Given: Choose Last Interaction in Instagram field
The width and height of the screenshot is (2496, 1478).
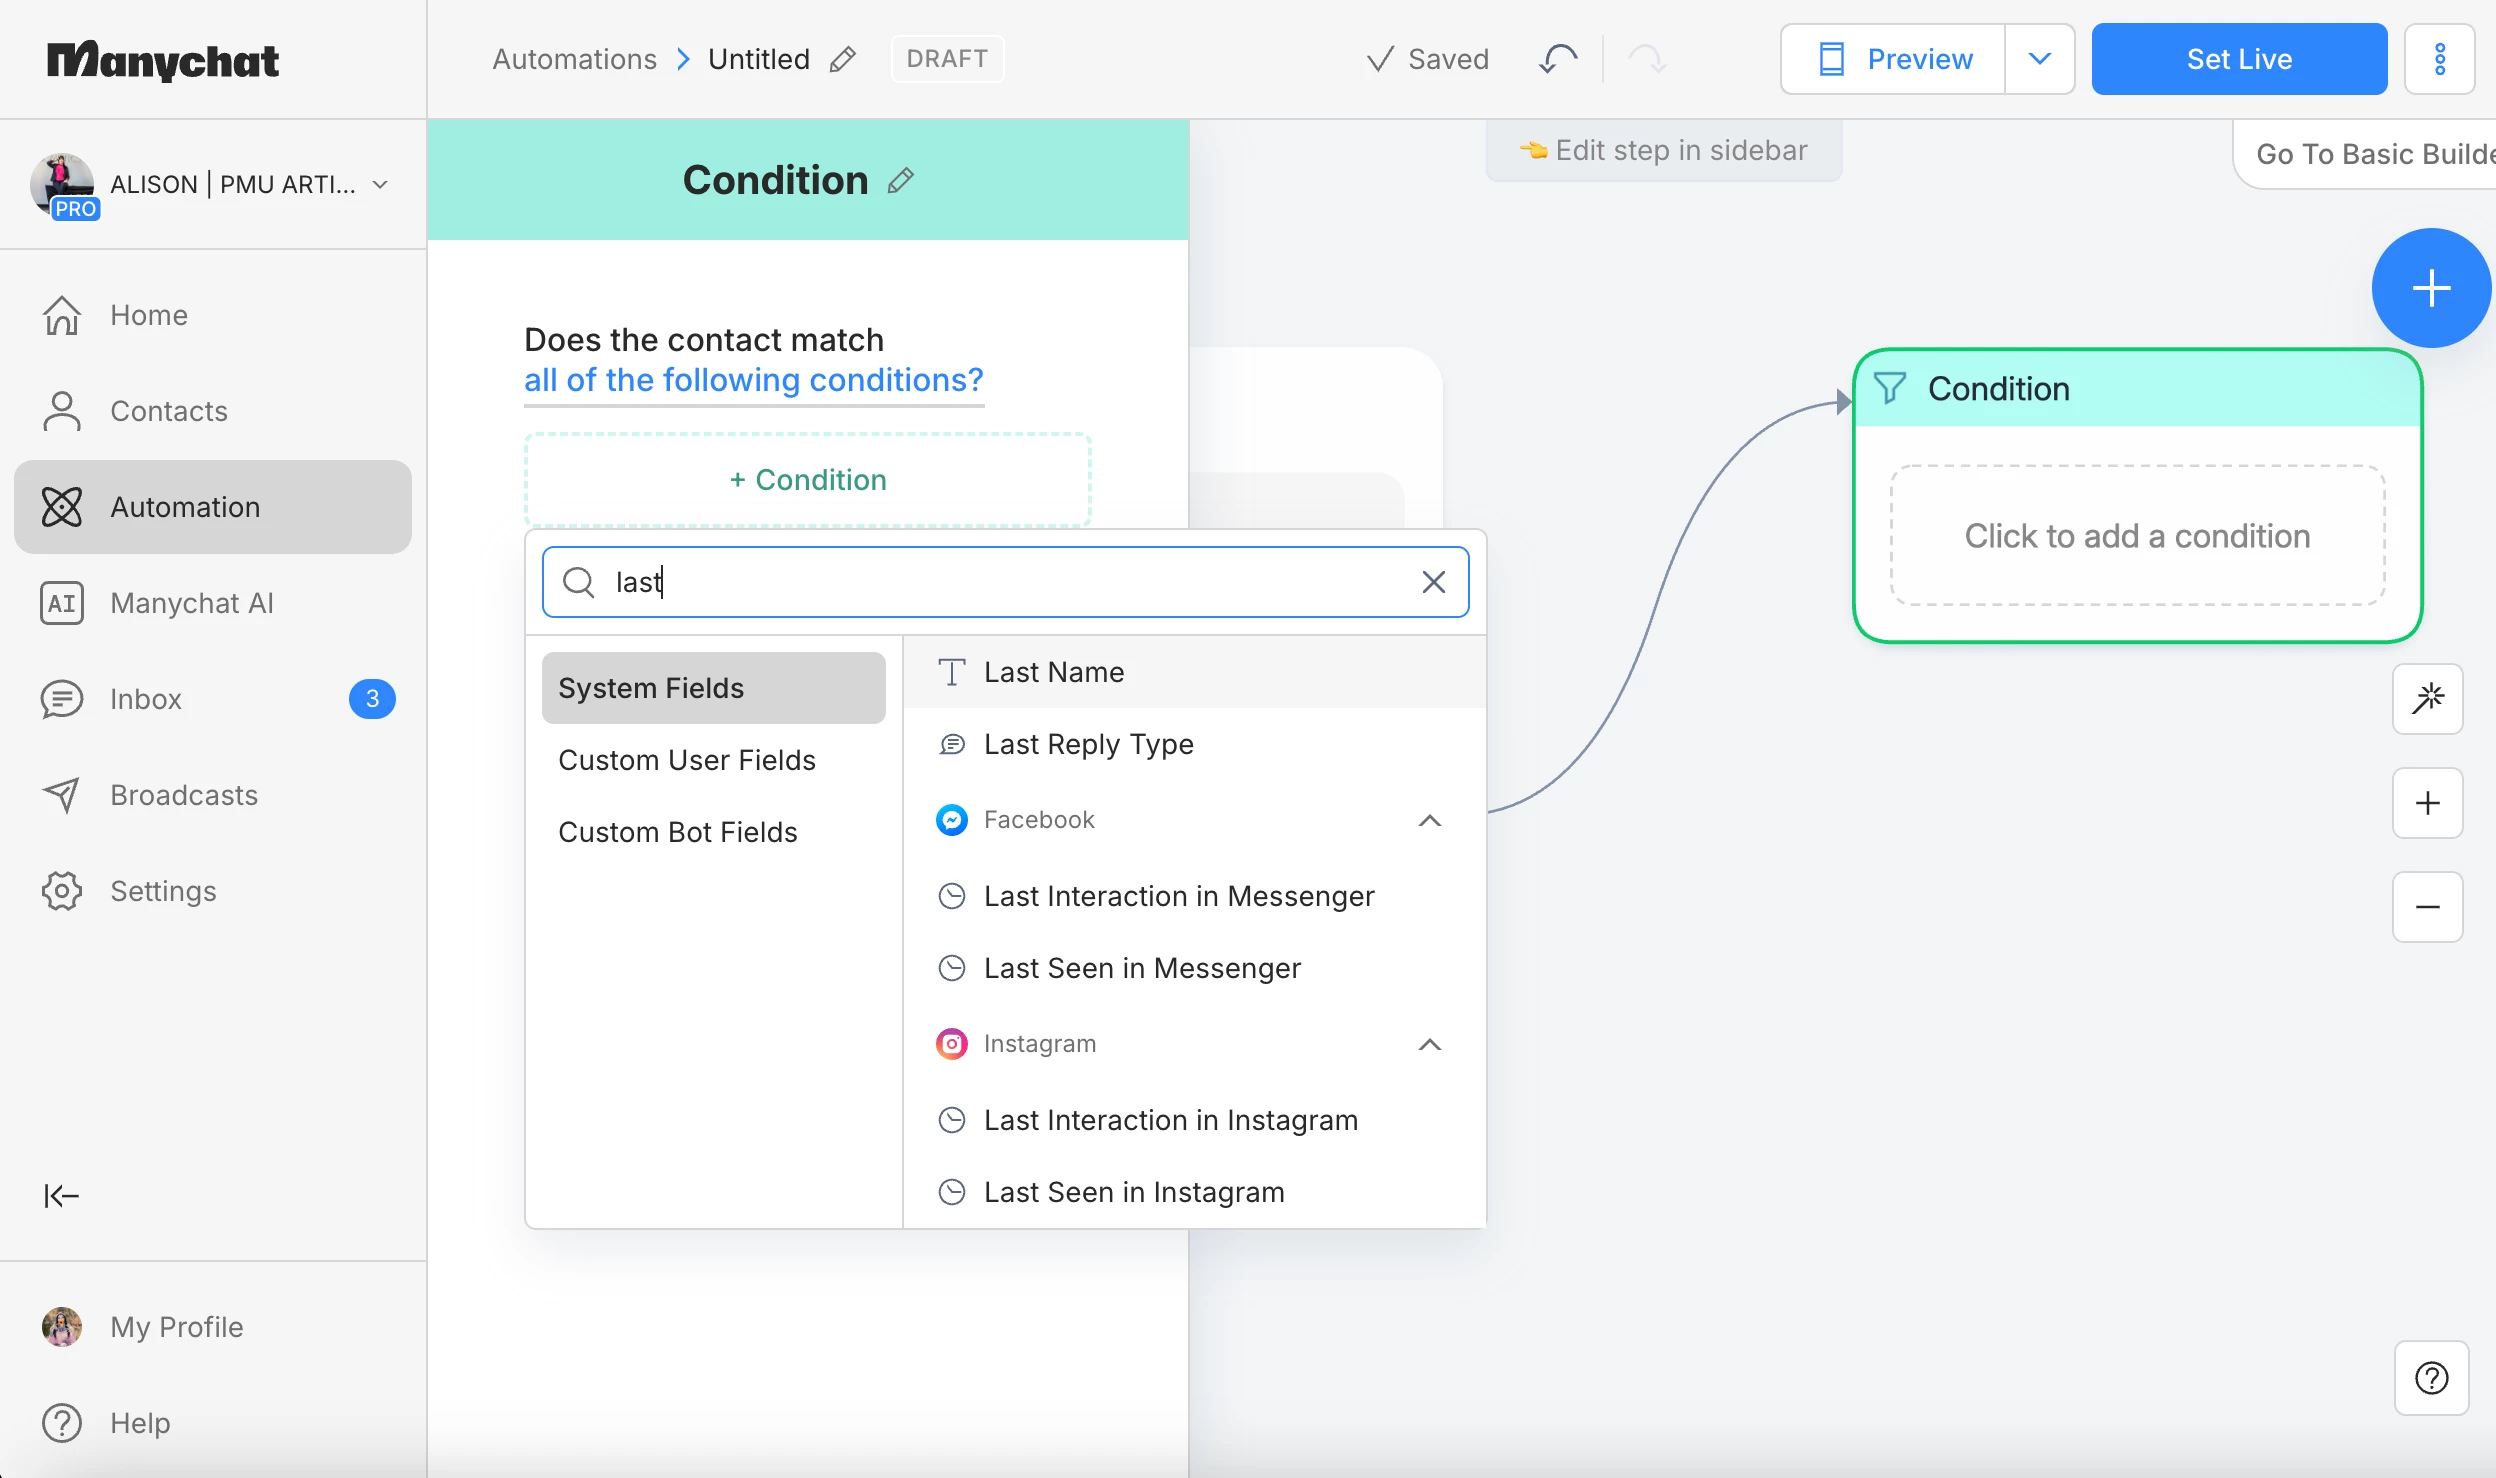Looking at the screenshot, I should tap(1170, 1120).
